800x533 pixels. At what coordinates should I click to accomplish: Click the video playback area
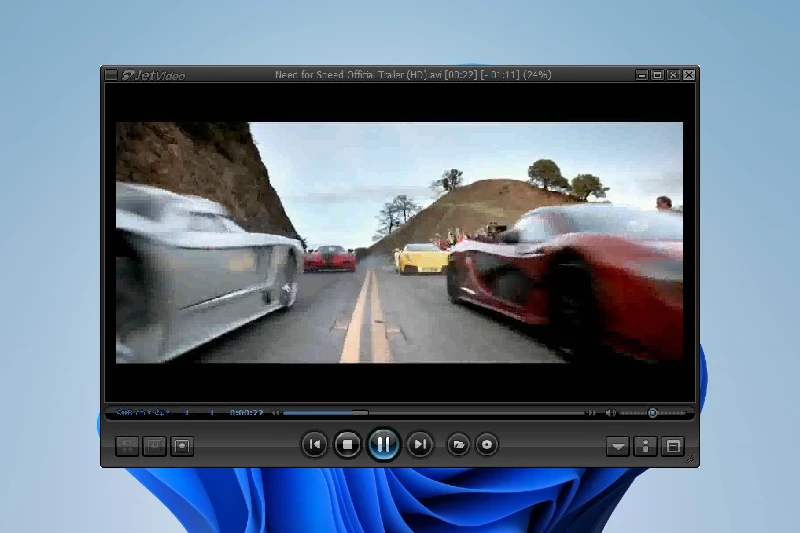click(x=399, y=243)
